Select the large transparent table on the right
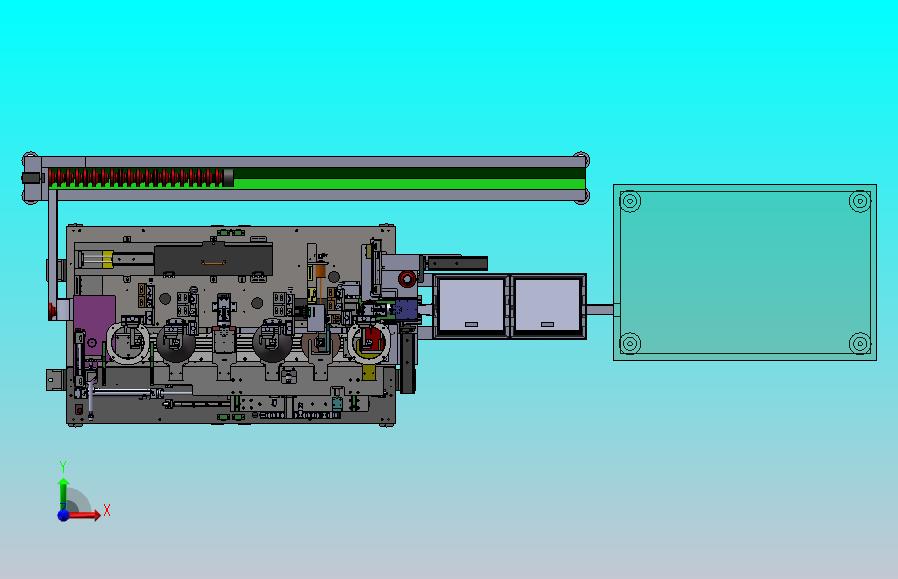Image resolution: width=898 pixels, height=579 pixels. pyautogui.click(x=745, y=272)
